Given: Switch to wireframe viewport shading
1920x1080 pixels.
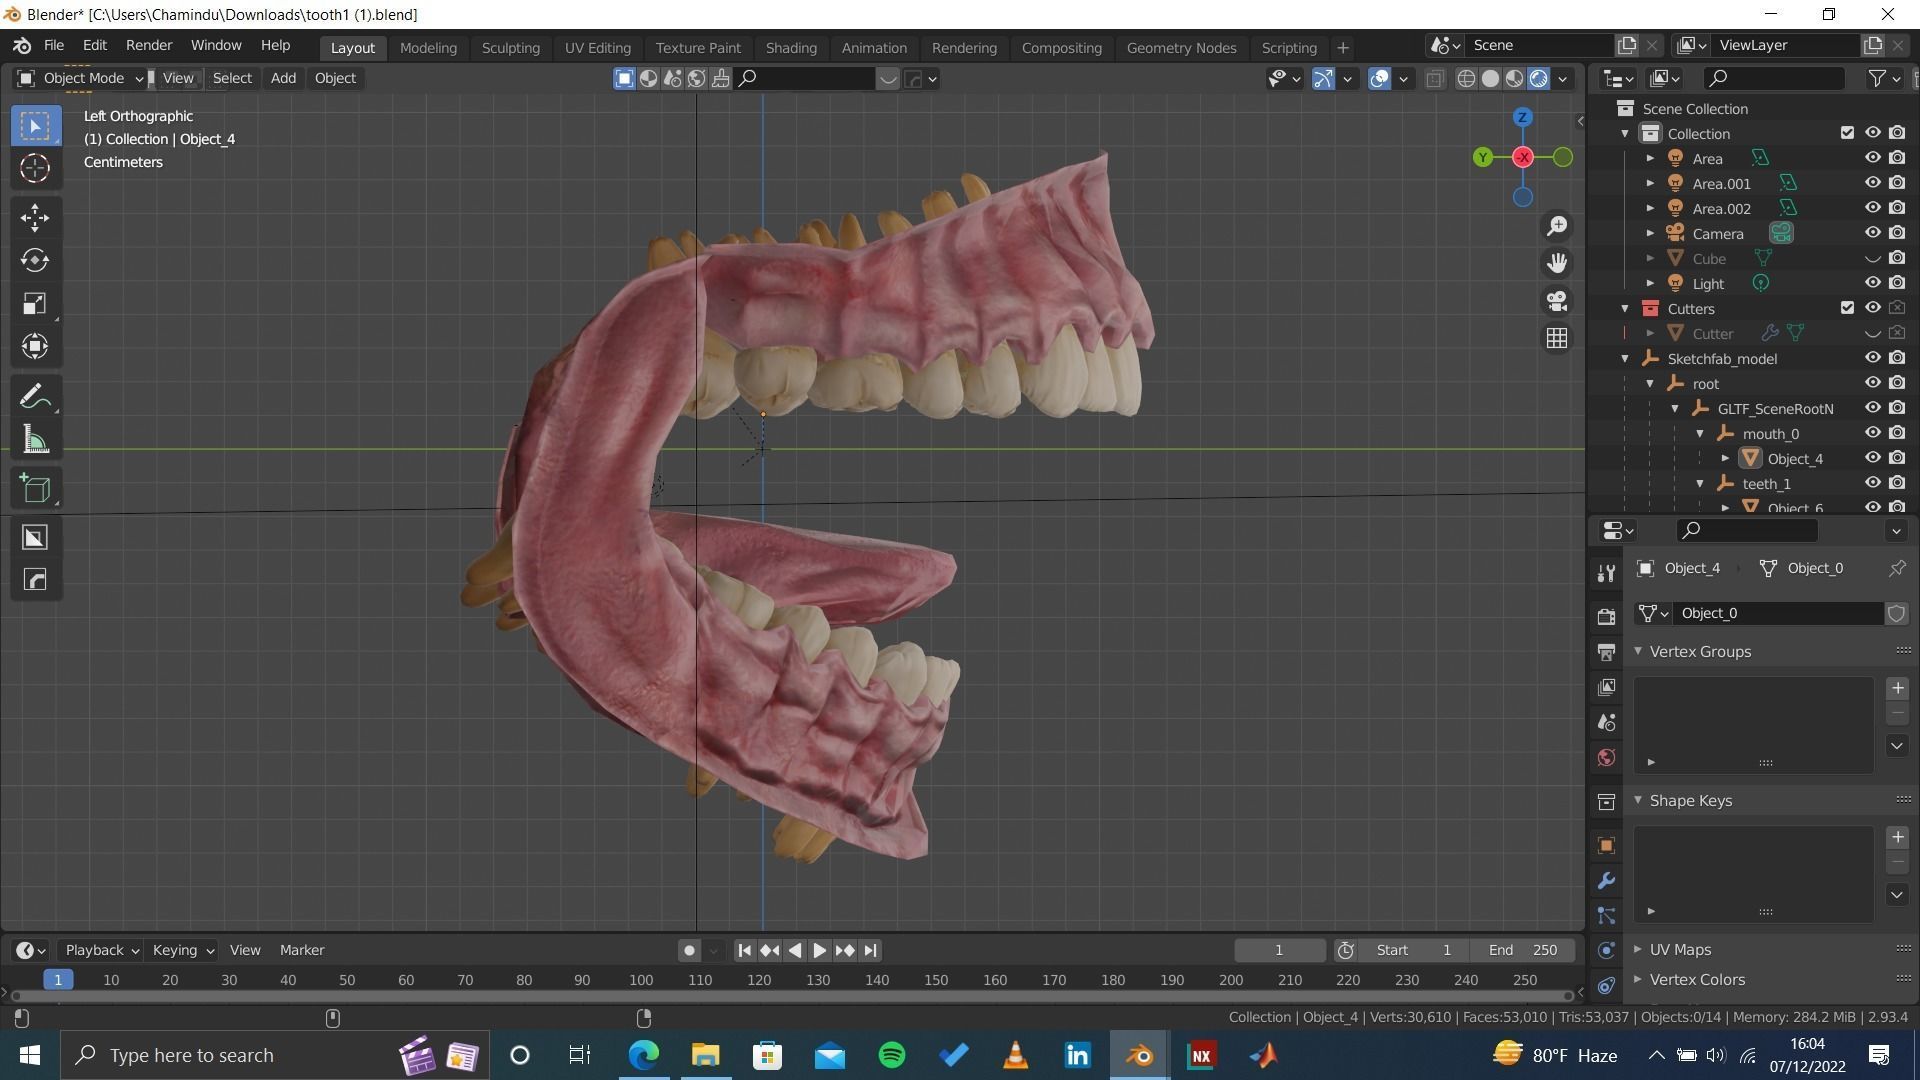Looking at the screenshot, I should click(1466, 79).
